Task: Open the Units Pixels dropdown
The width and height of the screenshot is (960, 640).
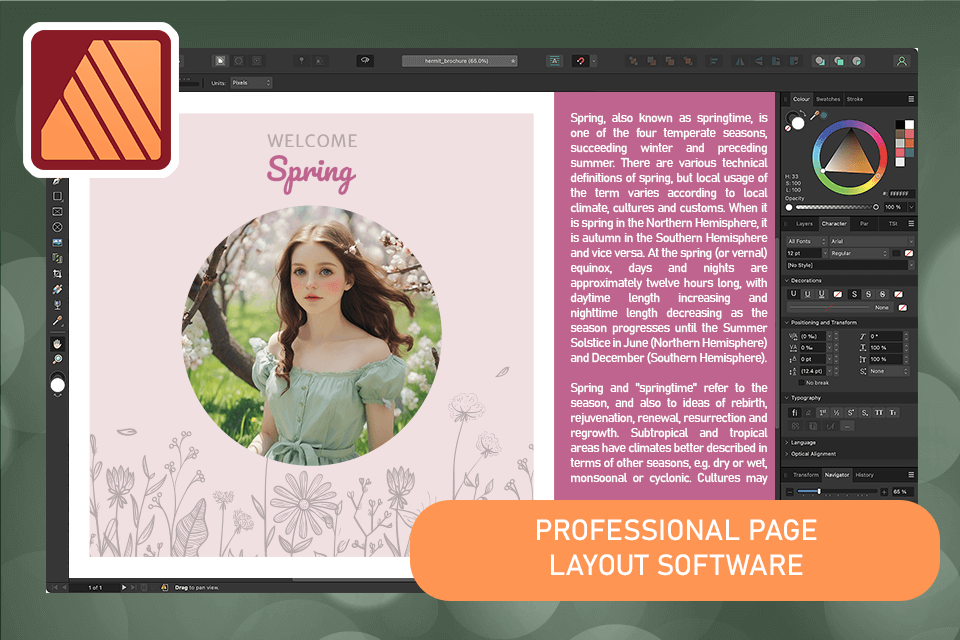Action: pos(251,83)
